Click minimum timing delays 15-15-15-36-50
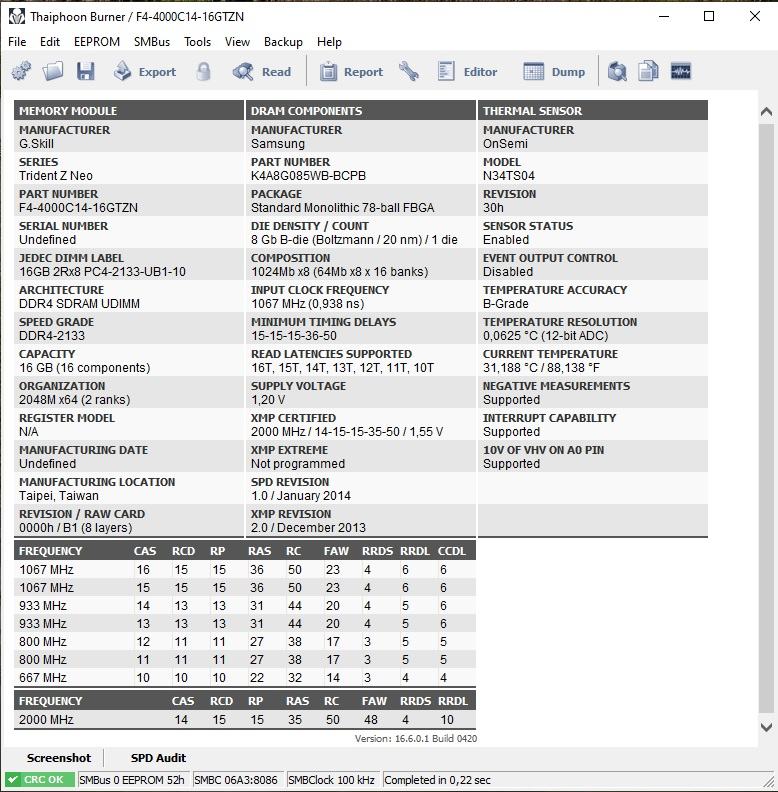This screenshot has height=792, width=778. [294, 335]
